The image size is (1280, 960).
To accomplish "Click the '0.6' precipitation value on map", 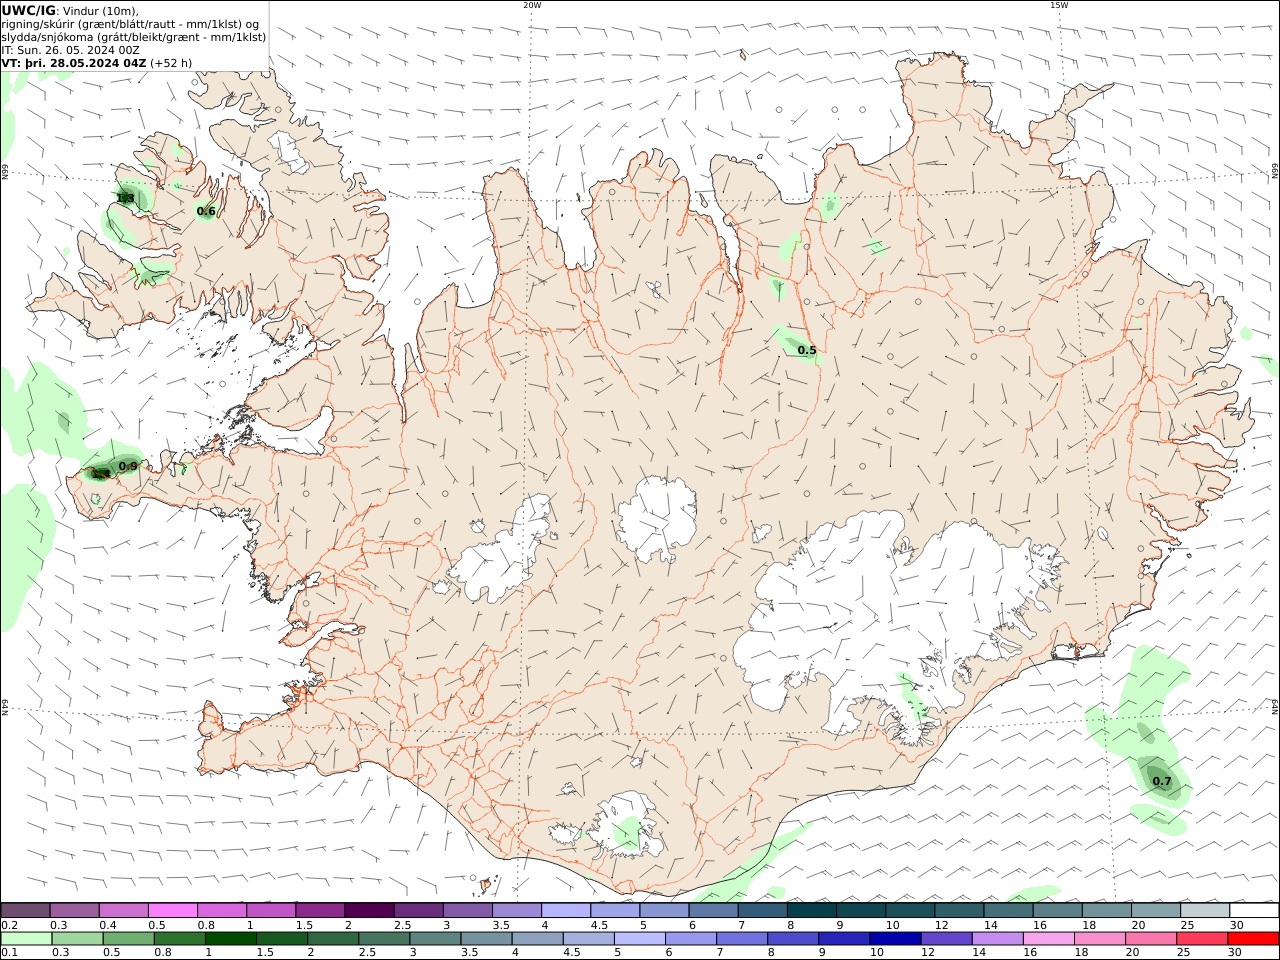I will point(206,211).
